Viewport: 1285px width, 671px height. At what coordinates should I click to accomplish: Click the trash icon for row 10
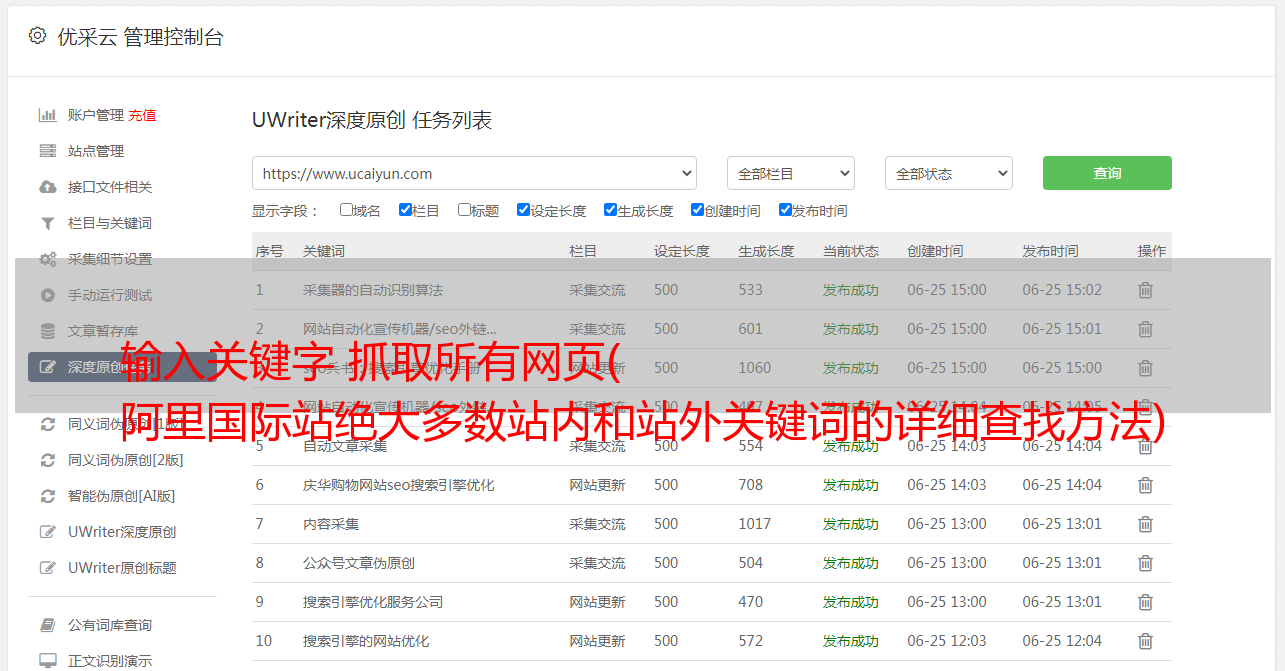1145,641
